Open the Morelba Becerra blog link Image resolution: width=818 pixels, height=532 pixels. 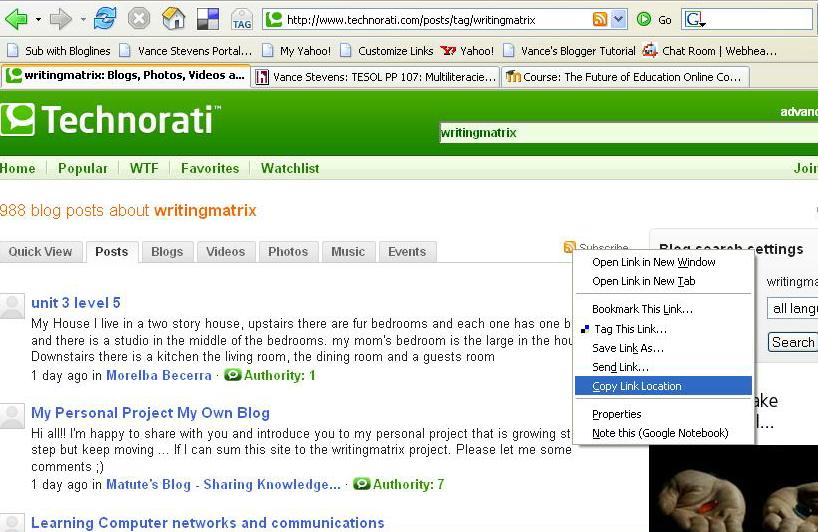click(x=159, y=376)
